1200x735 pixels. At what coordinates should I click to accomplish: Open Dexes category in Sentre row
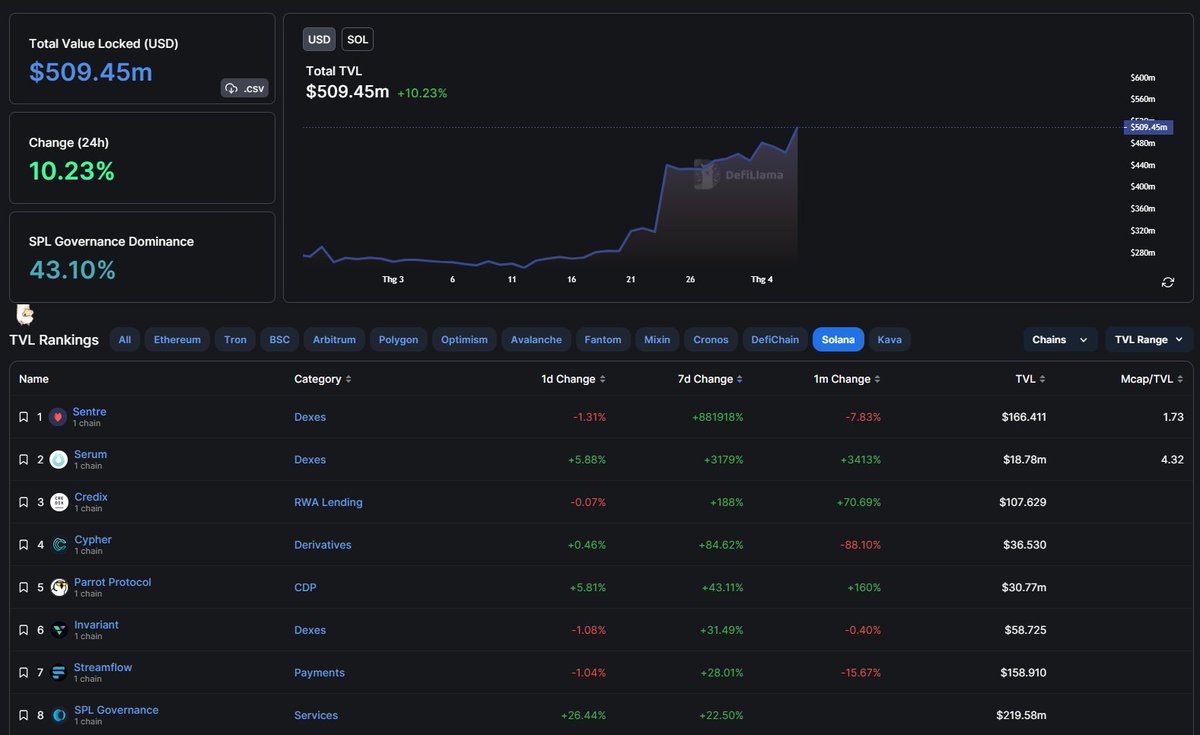310,417
